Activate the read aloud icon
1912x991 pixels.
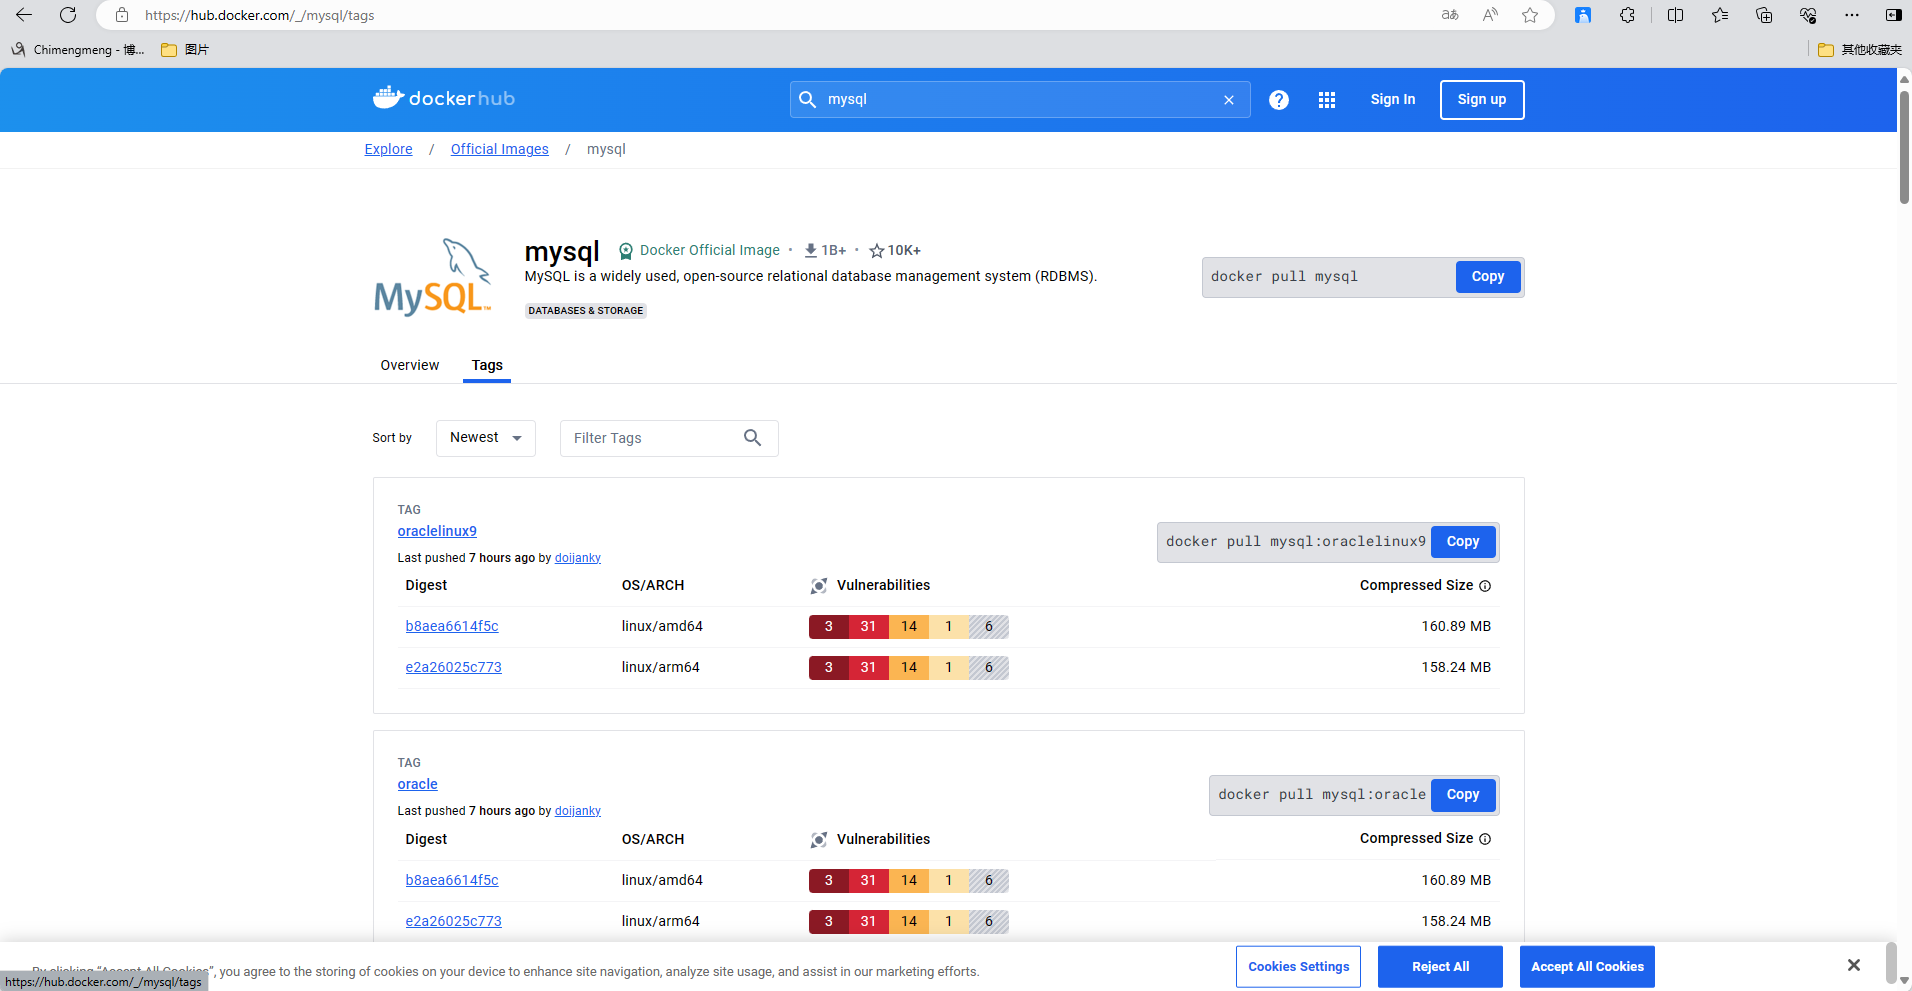coord(1490,15)
